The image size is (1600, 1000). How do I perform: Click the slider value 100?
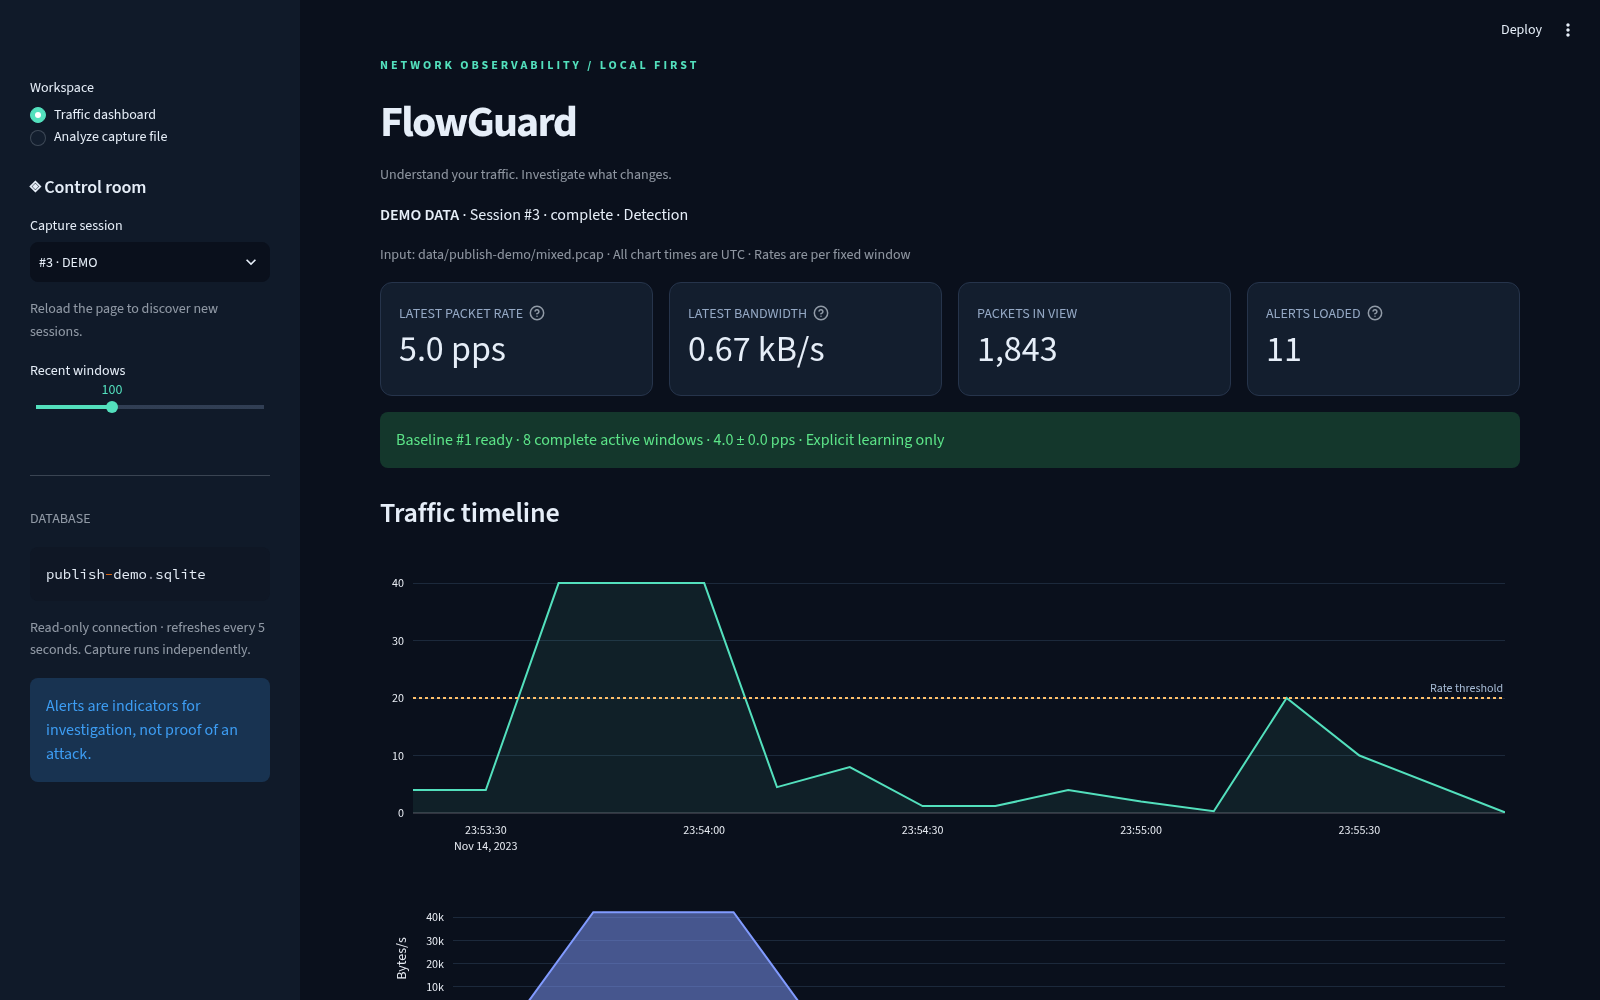click(112, 390)
